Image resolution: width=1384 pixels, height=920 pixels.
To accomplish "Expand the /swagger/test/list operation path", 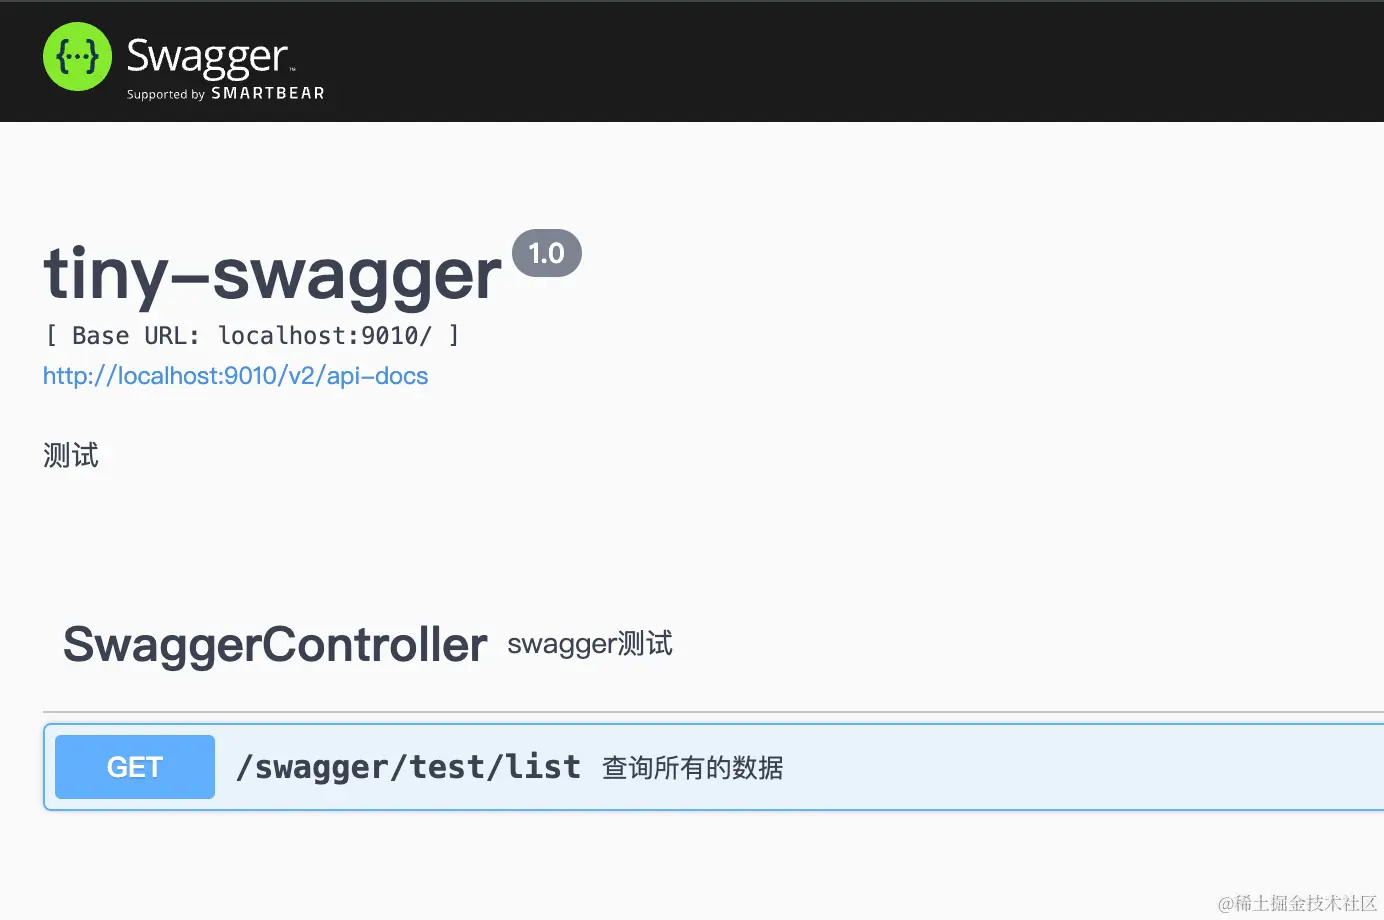I will pos(408,767).
